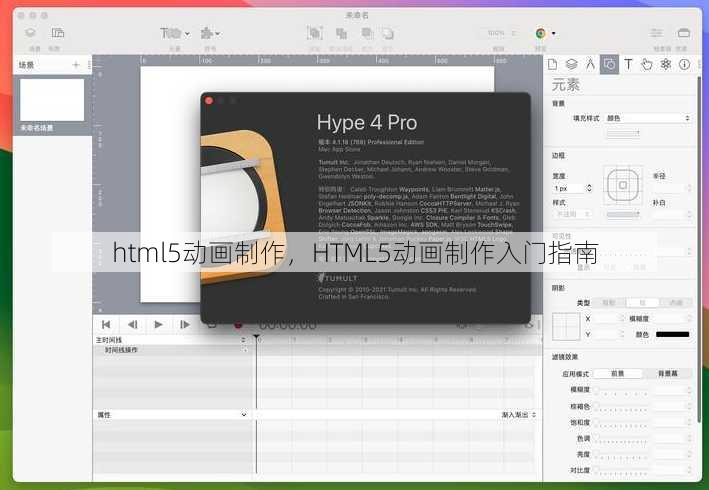Click the border color well

(623, 214)
